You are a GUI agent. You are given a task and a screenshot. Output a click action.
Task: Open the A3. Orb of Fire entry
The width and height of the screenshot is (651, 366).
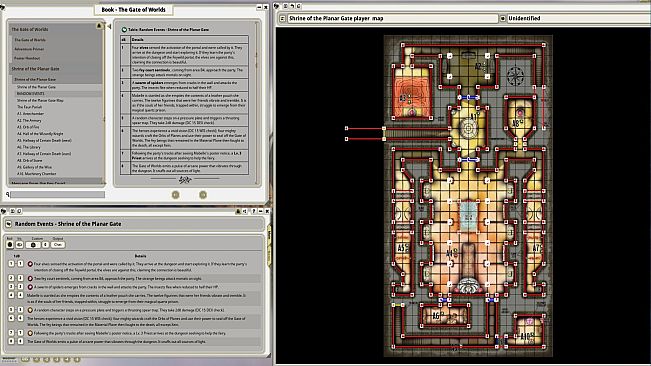click(x=28, y=127)
